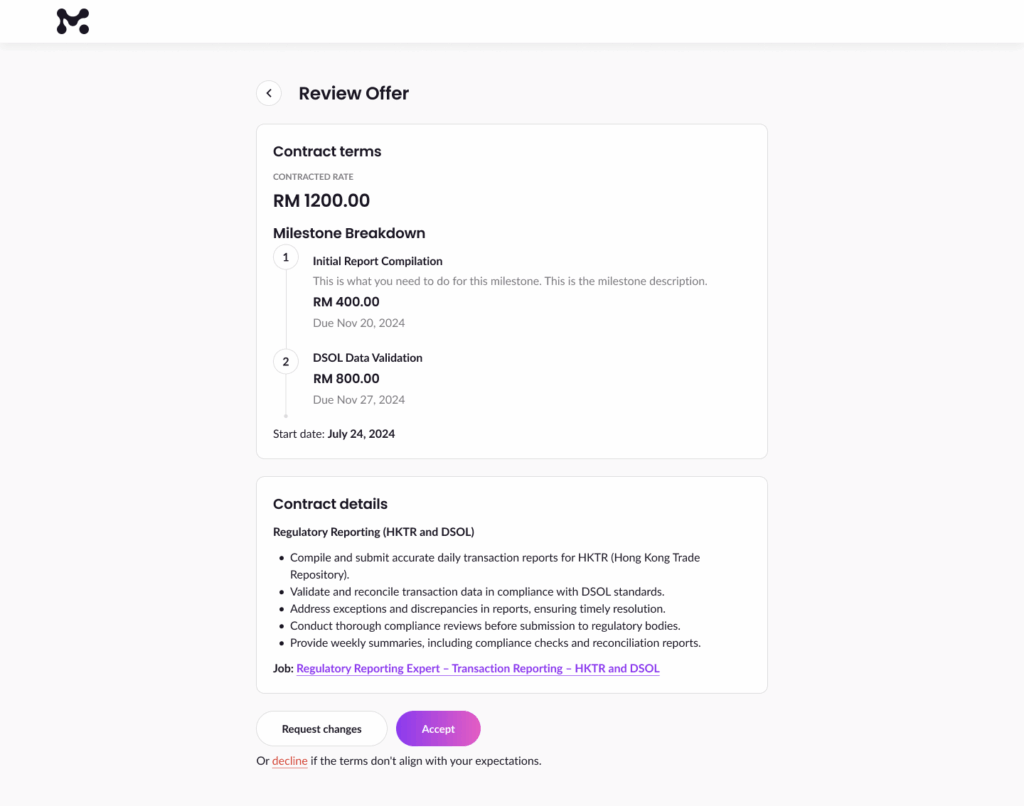Click the RM 1200.00 contracted rate amount
This screenshot has height=806, width=1024.
click(x=321, y=201)
